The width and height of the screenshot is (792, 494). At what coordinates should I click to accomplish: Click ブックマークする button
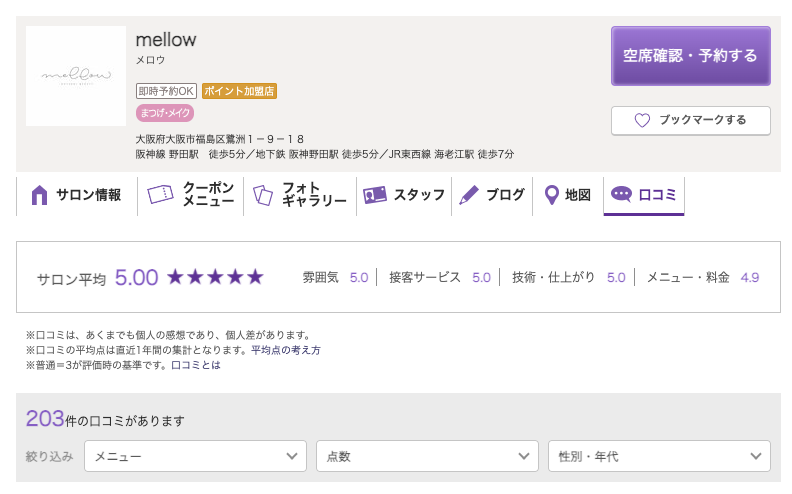pos(690,120)
